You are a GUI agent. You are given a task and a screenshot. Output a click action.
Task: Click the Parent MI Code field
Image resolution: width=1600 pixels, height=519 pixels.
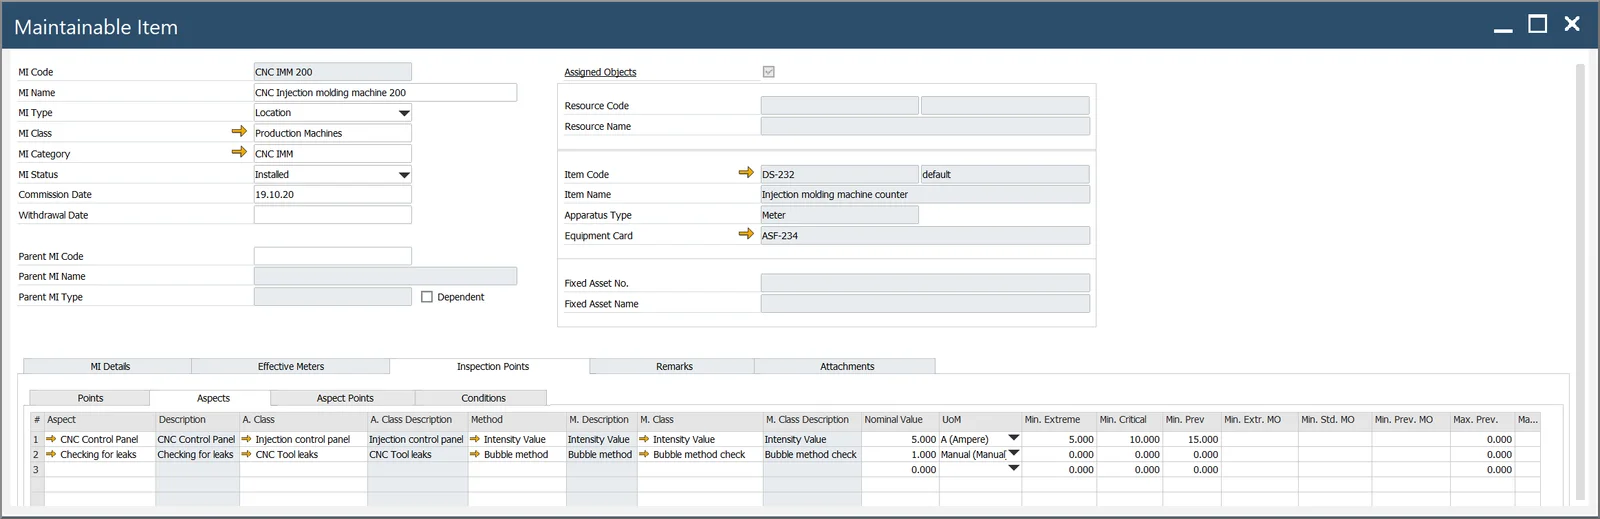coord(333,256)
